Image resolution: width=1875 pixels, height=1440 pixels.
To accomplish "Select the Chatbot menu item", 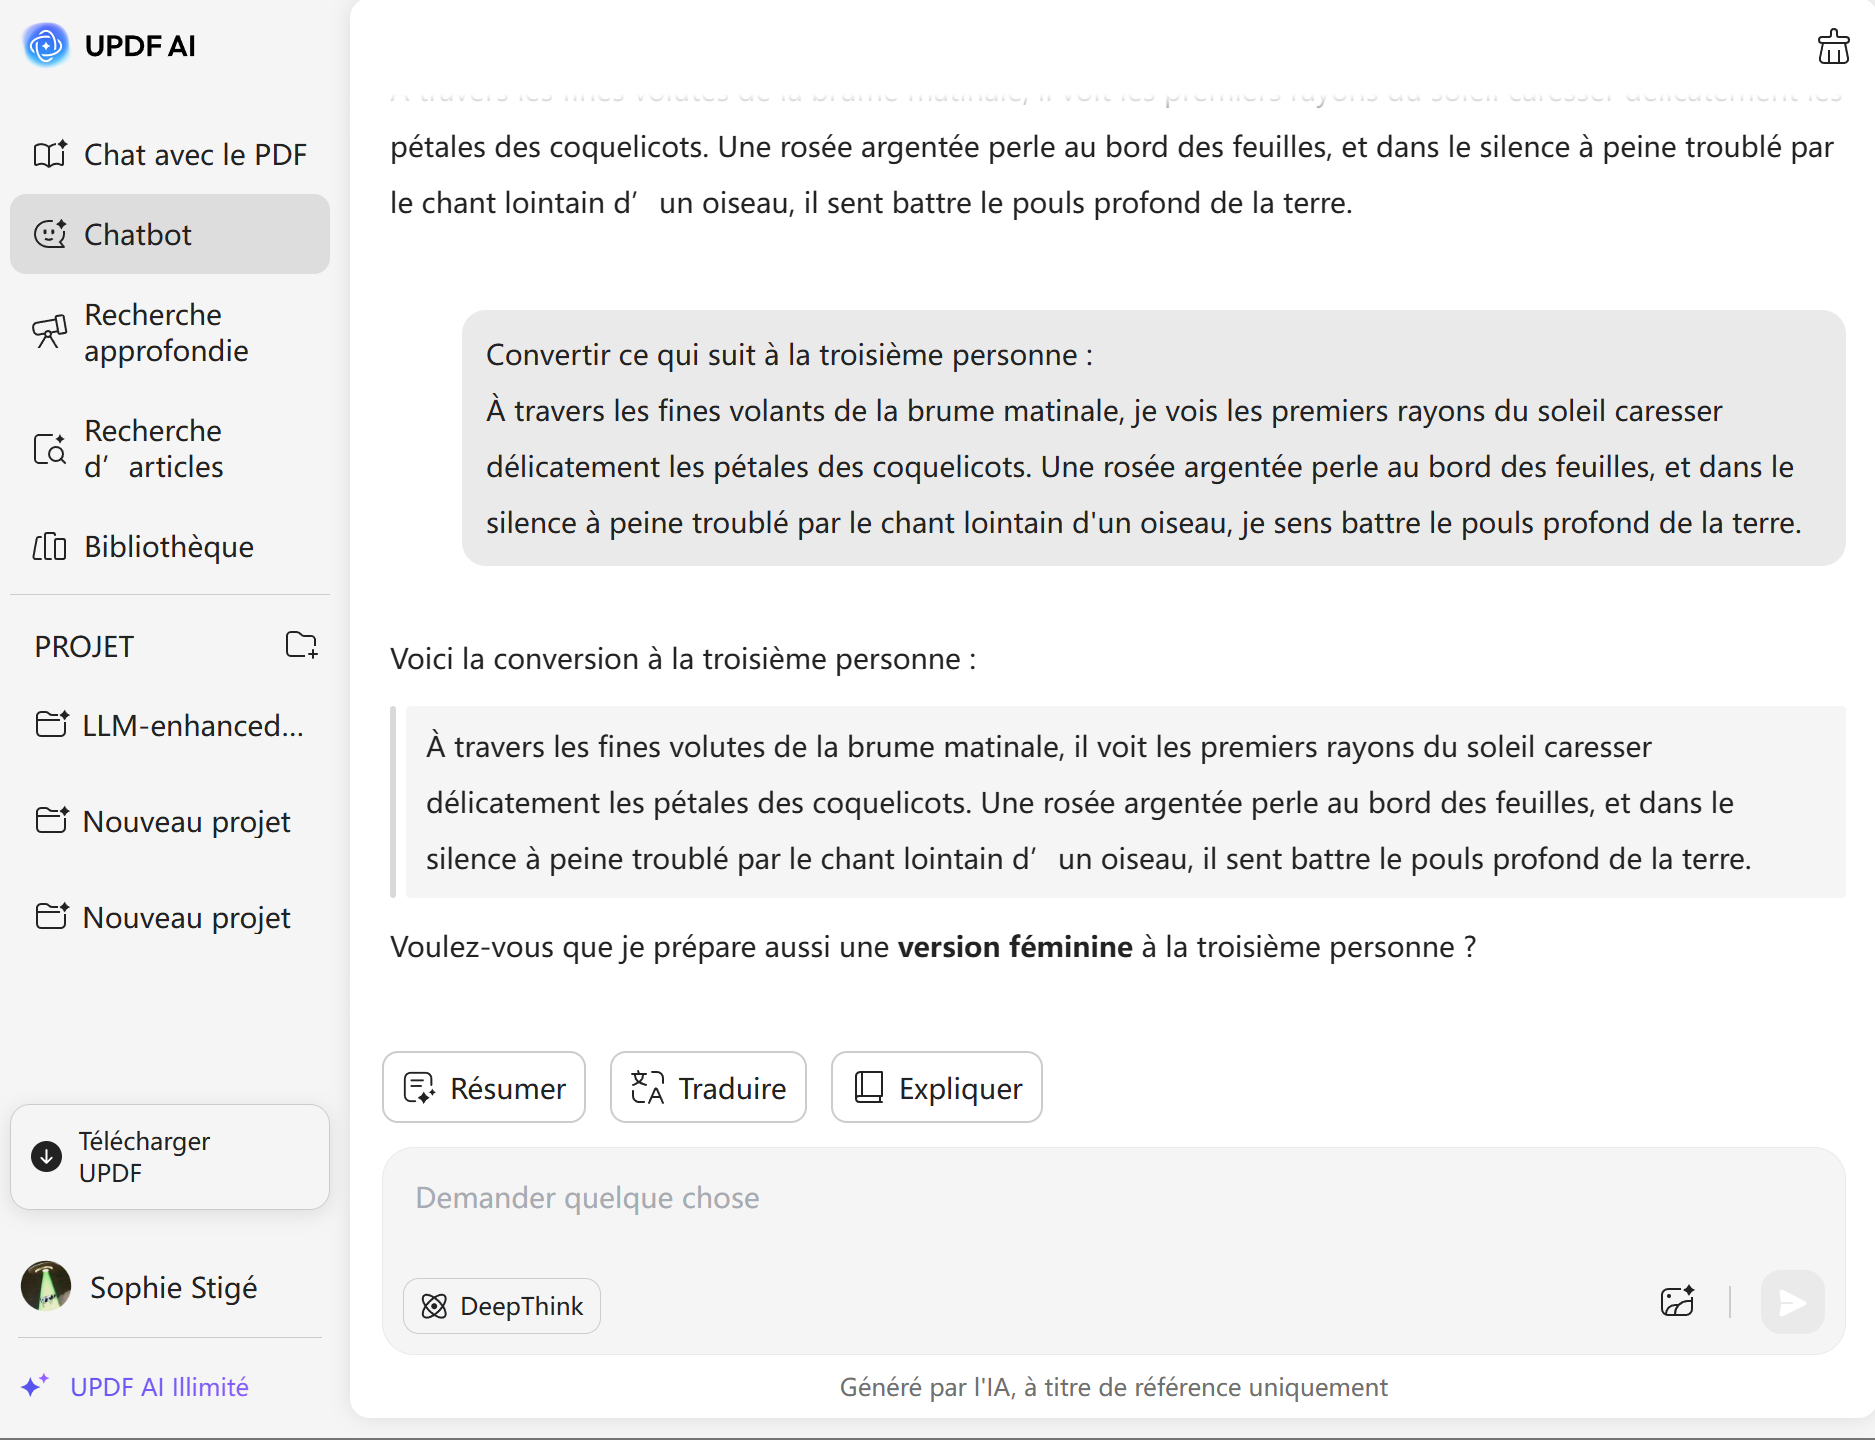I will tap(170, 234).
